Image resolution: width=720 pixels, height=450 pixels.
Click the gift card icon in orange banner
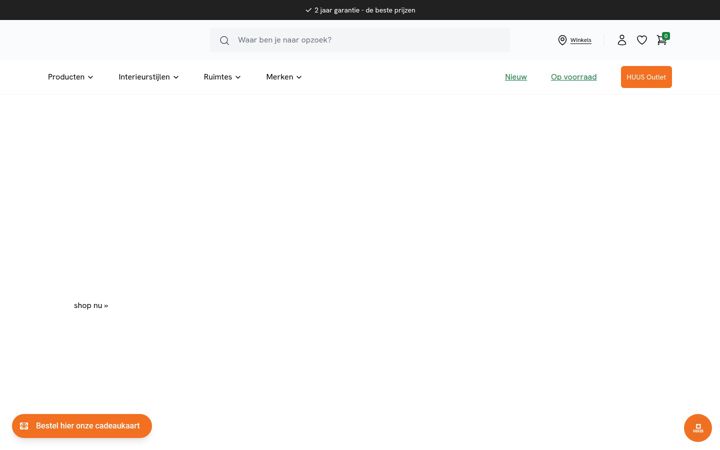point(24,426)
